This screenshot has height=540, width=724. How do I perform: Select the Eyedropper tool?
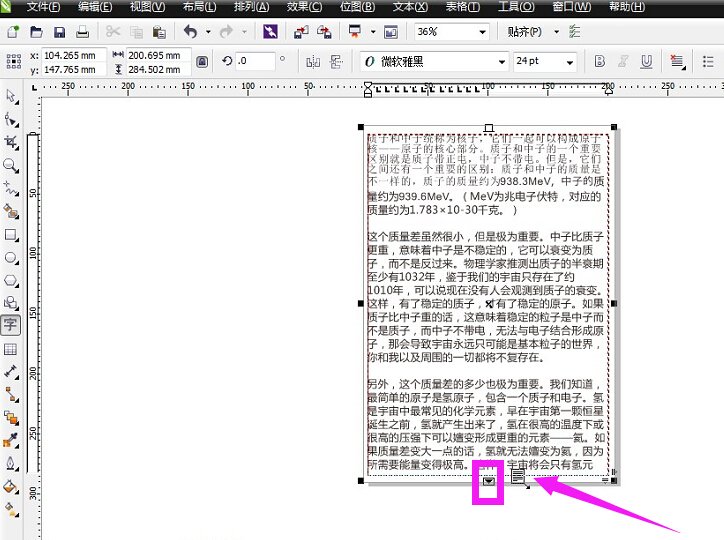pos(11,441)
